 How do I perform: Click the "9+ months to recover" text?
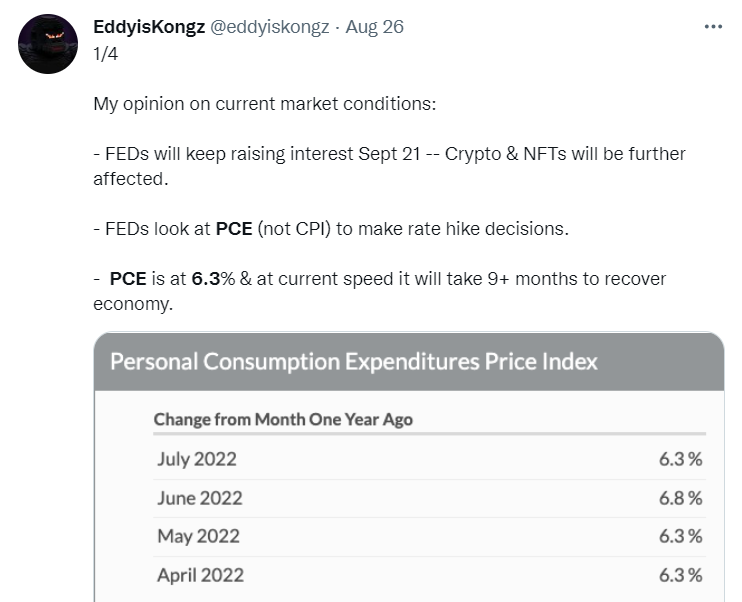pos(544,278)
